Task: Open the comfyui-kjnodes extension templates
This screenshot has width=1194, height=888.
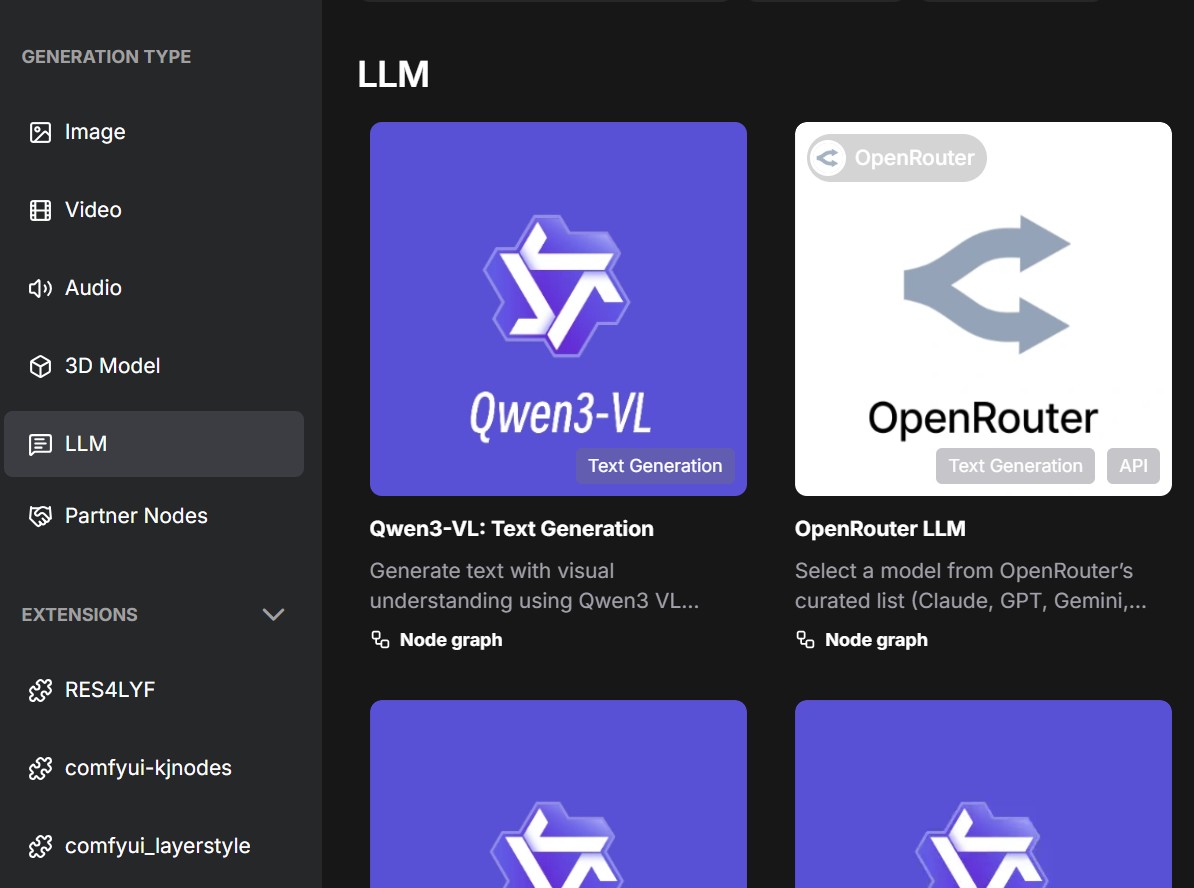Action: click(154, 768)
